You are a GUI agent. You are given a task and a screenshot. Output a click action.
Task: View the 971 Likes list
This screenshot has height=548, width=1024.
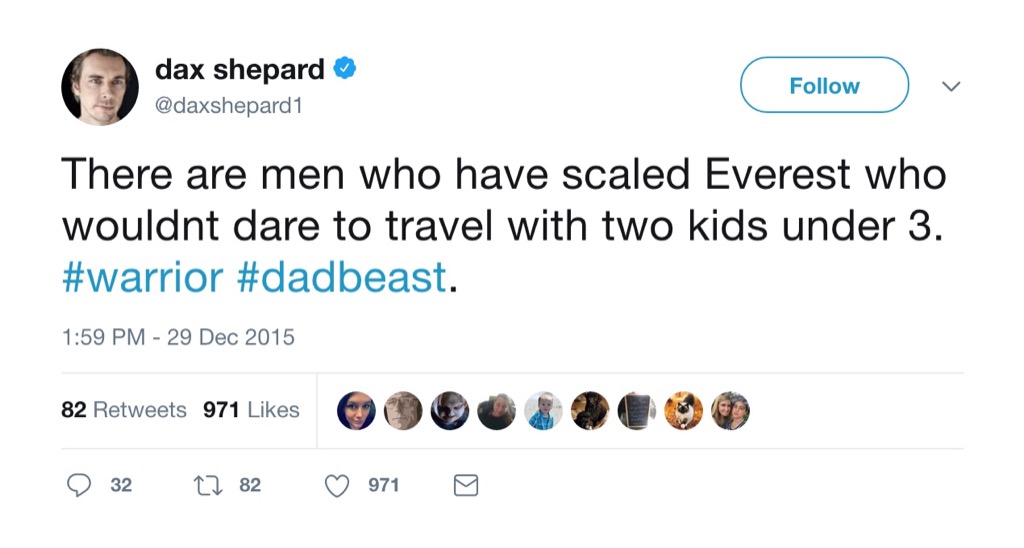coord(251,410)
